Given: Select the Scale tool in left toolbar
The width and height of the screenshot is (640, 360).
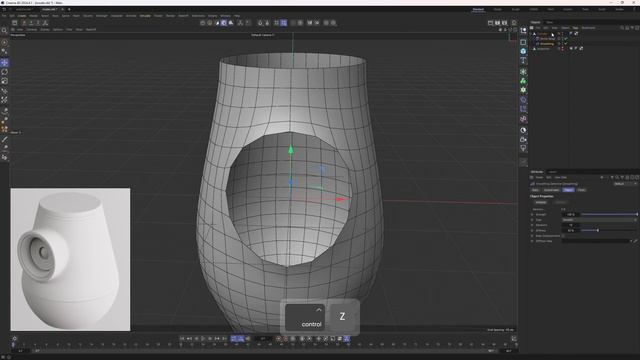Looking at the screenshot, I should [4, 81].
